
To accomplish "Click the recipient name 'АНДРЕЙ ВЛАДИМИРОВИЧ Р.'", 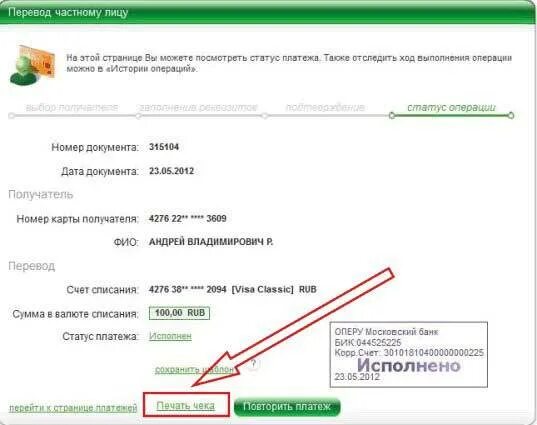I will (x=211, y=242).
